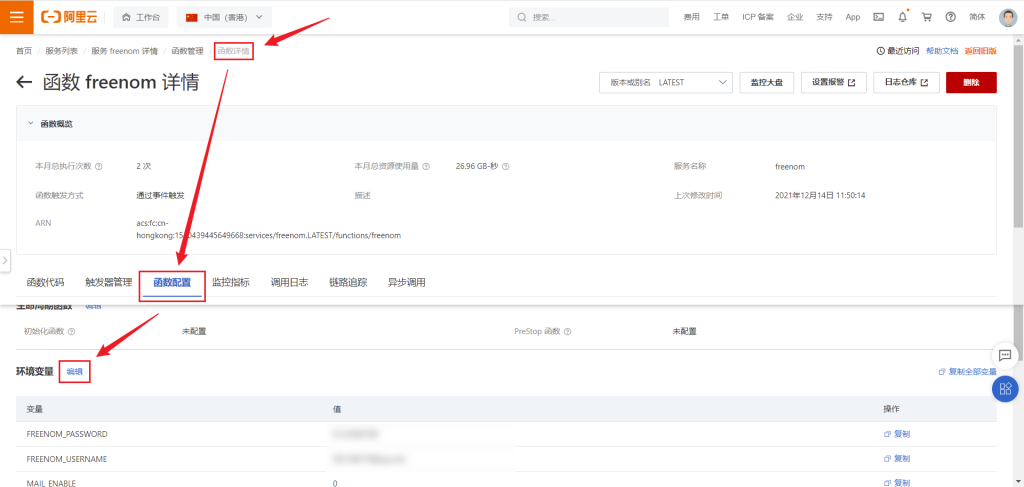
Task: Switch to the 异步调用 tab
Action: pos(407,283)
